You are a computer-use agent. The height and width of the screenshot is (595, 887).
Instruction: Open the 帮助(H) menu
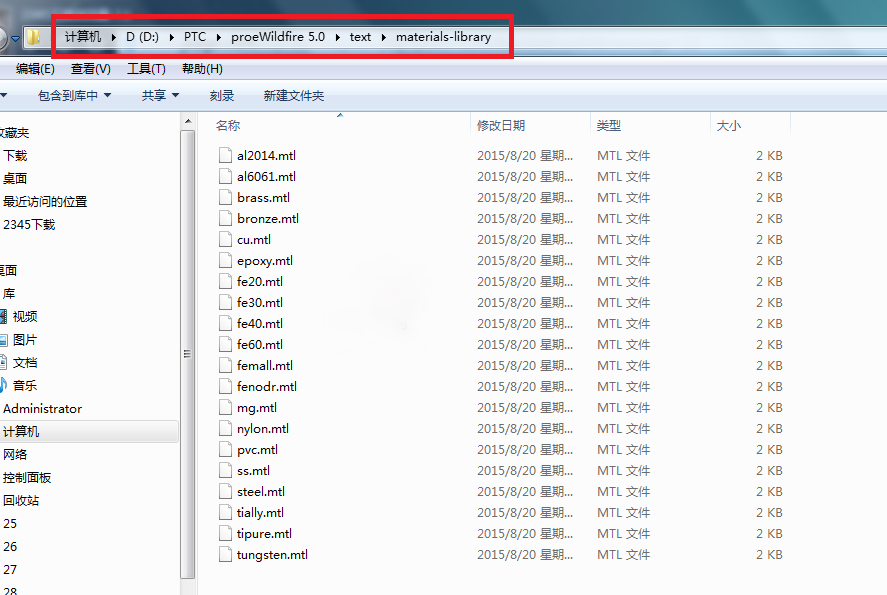[202, 69]
